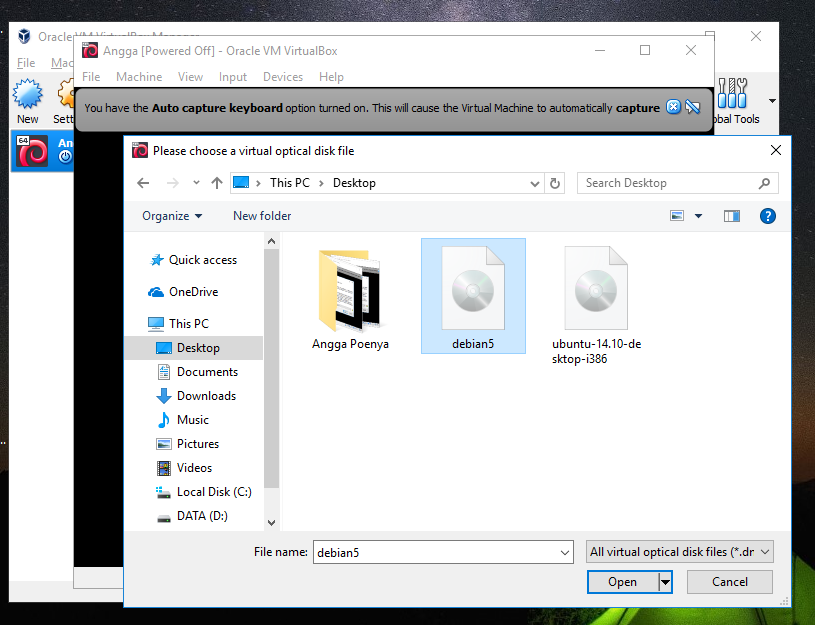The image size is (815, 625).
Task: Open recent locations dropdown arrow
Action: 196,183
